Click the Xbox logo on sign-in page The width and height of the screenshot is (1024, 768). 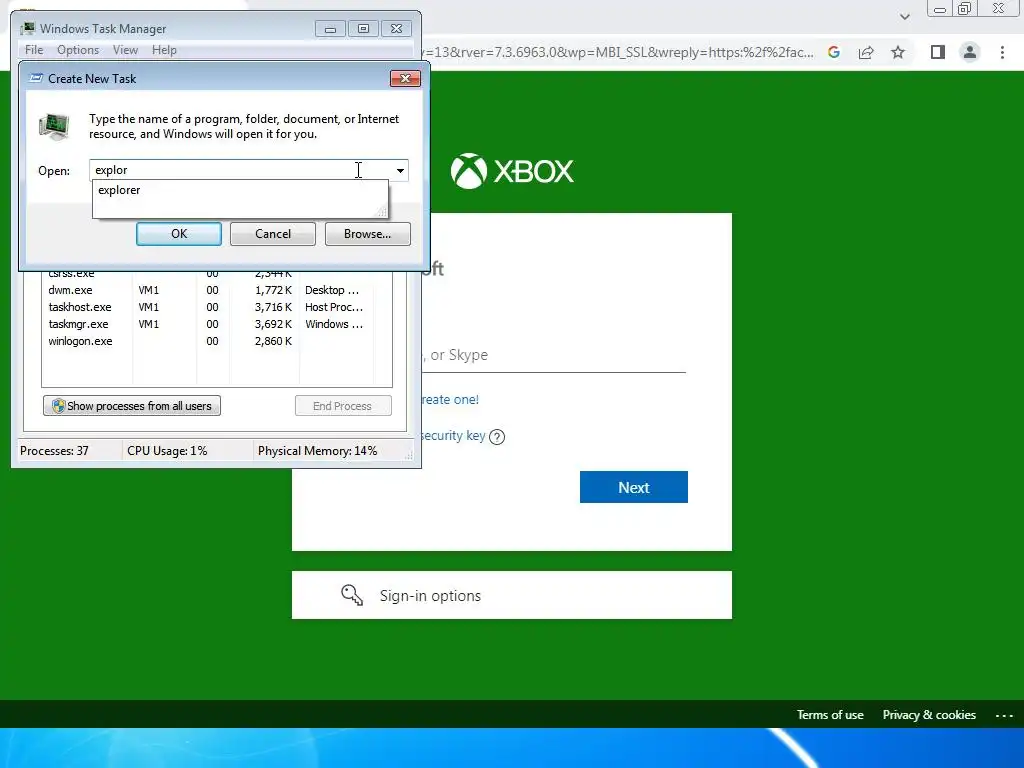point(512,171)
